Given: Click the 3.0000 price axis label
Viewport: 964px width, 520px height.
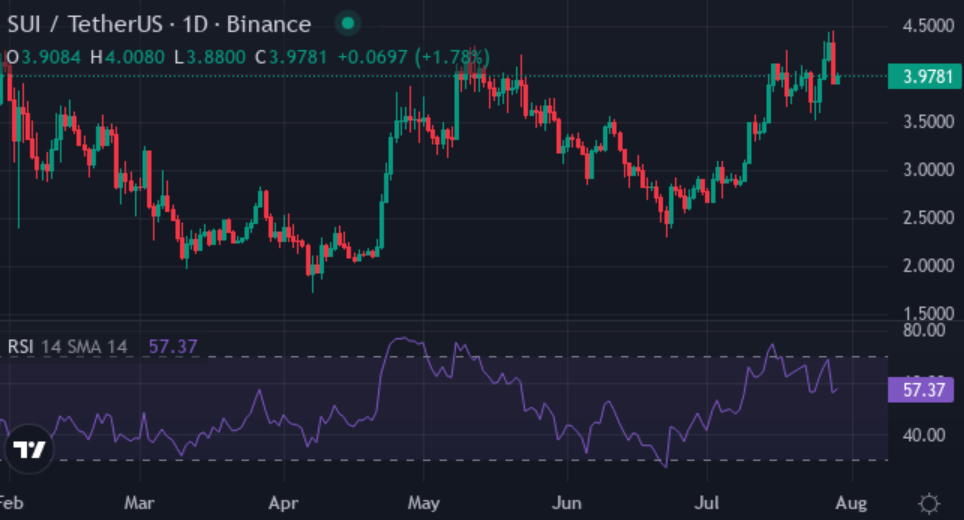Looking at the screenshot, I should point(928,170).
